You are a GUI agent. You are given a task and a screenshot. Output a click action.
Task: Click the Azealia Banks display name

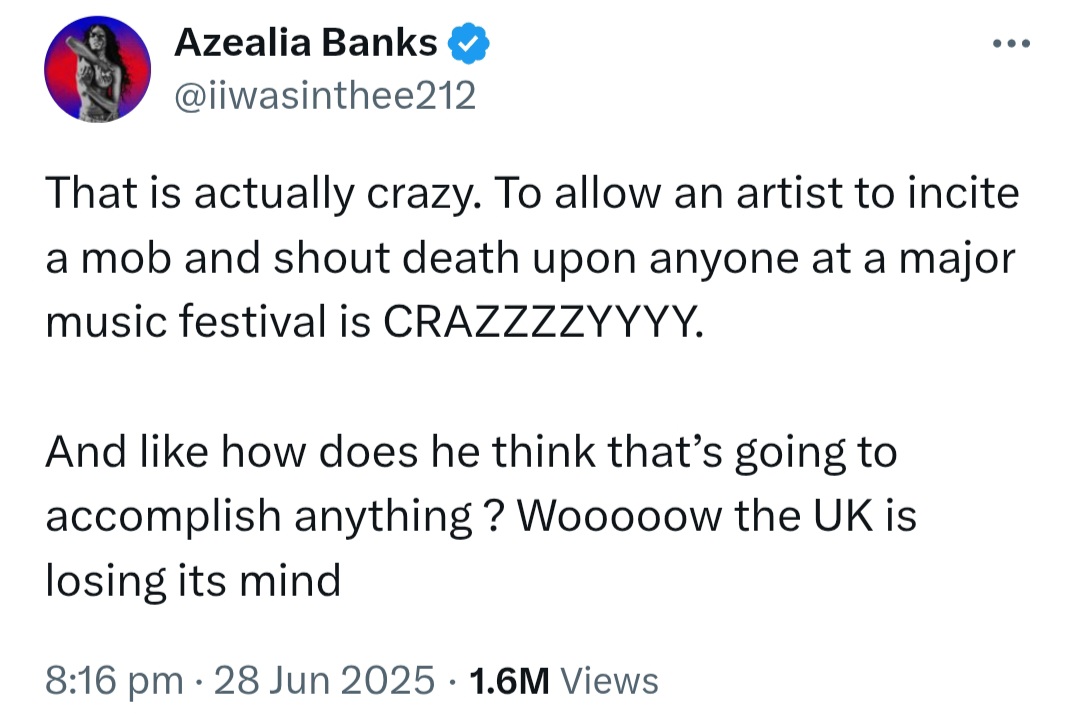(x=306, y=43)
